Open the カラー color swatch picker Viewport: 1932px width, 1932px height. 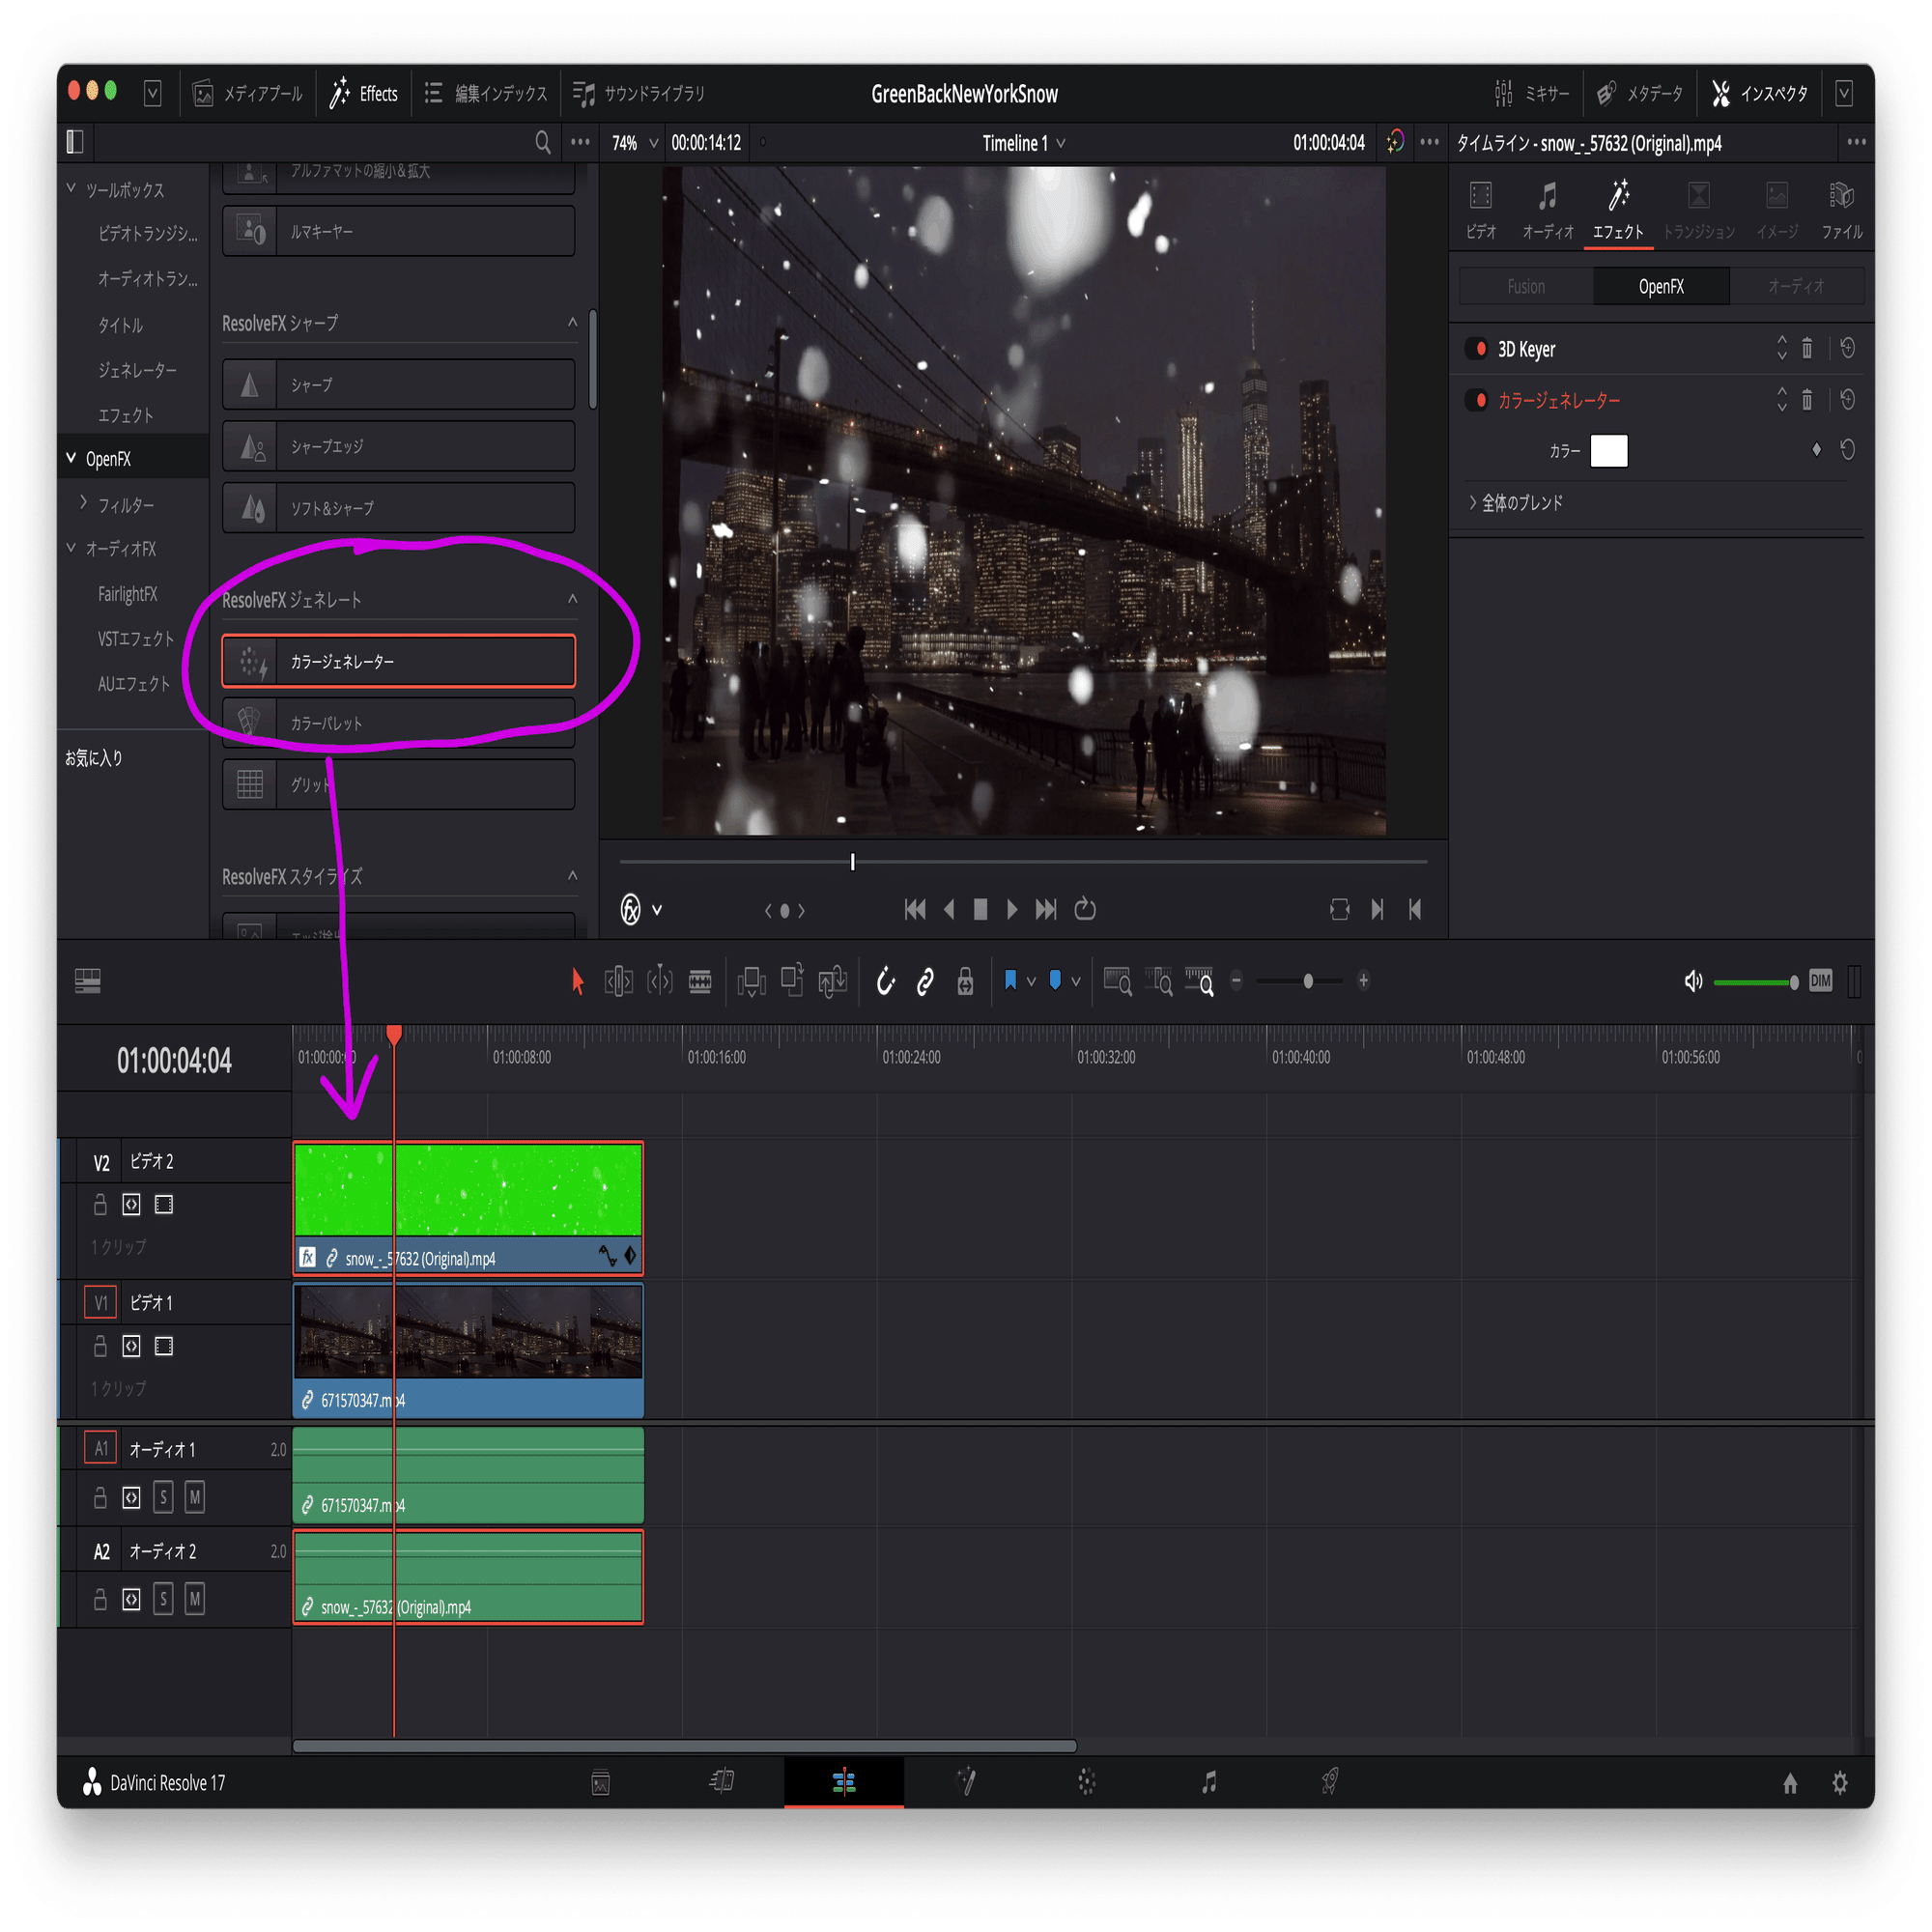(x=1610, y=451)
